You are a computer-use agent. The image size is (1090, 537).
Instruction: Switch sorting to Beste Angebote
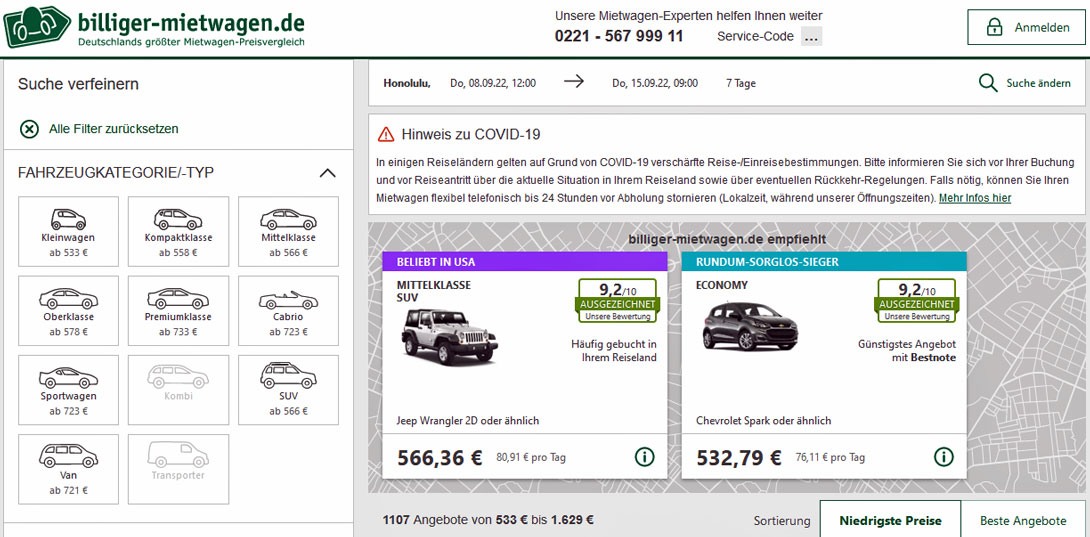coord(1023,520)
